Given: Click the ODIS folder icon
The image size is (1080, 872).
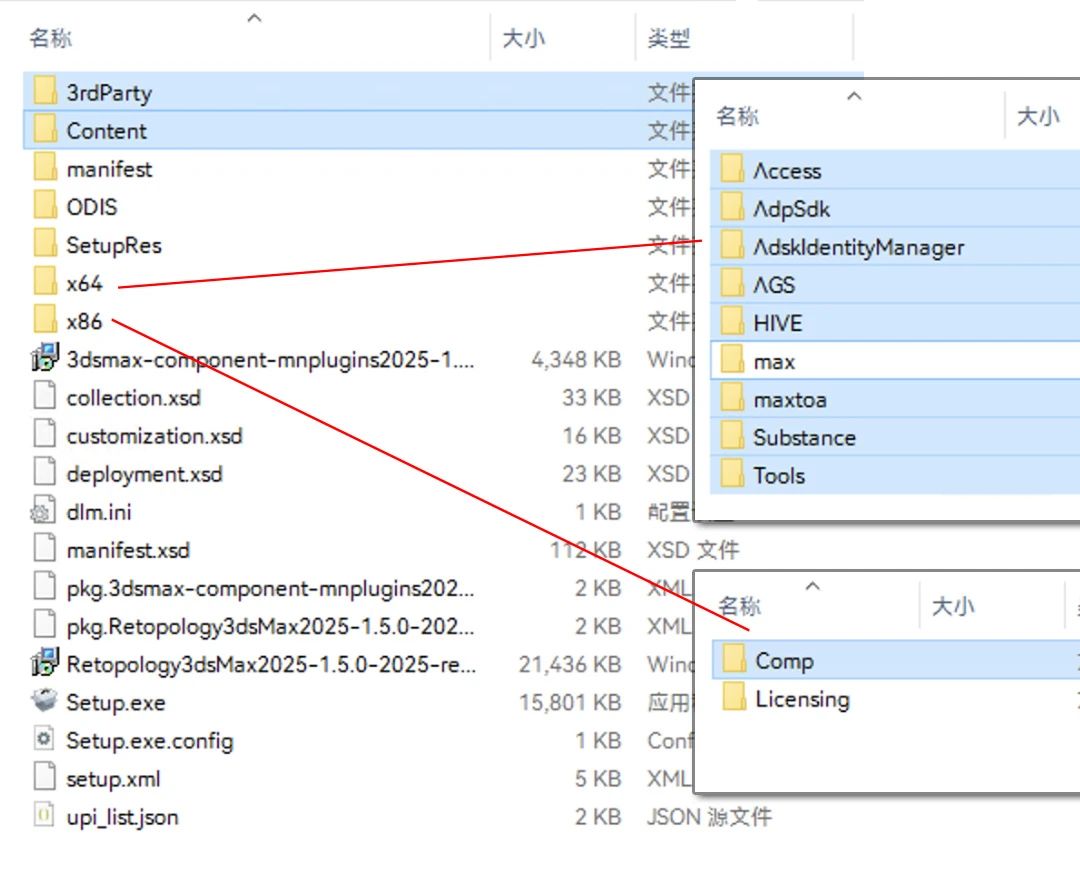Looking at the screenshot, I should 45,207.
